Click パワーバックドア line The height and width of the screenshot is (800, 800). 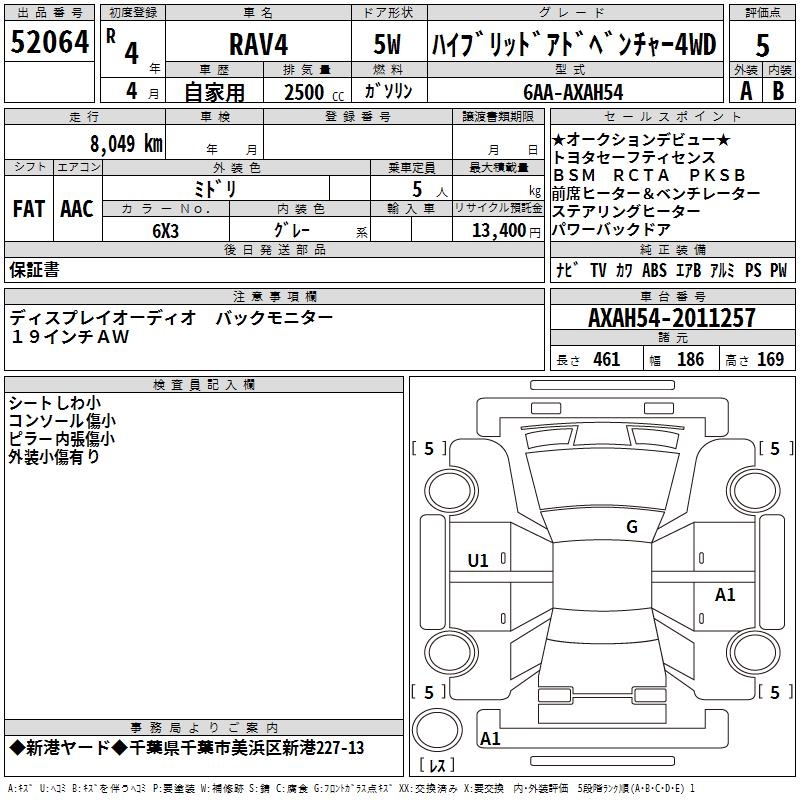pos(611,230)
